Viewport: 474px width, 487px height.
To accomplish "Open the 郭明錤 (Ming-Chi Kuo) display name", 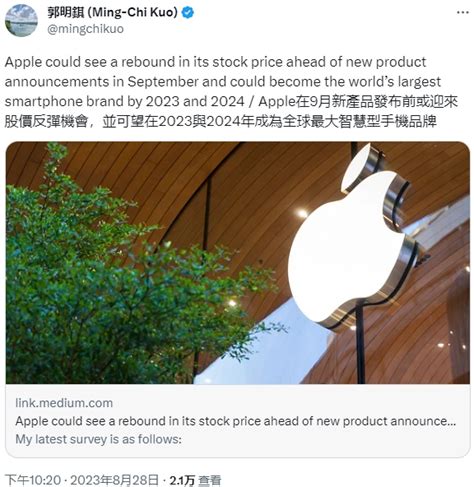I will [x=112, y=13].
